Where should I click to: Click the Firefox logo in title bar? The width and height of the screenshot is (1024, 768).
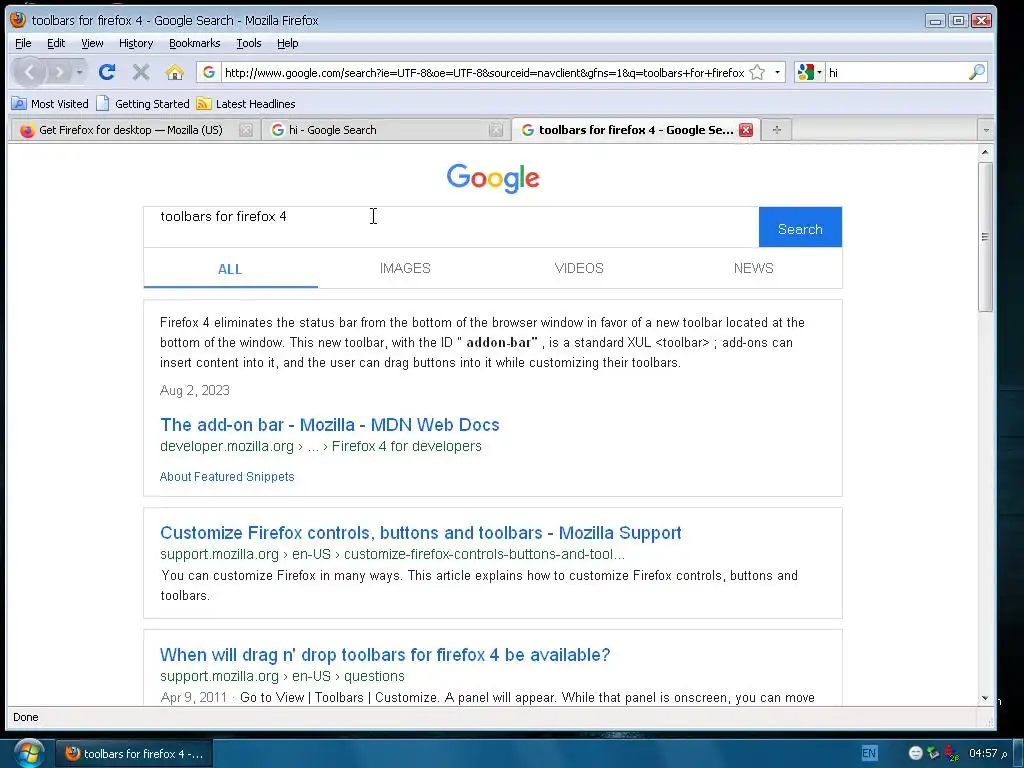click(x=18, y=20)
